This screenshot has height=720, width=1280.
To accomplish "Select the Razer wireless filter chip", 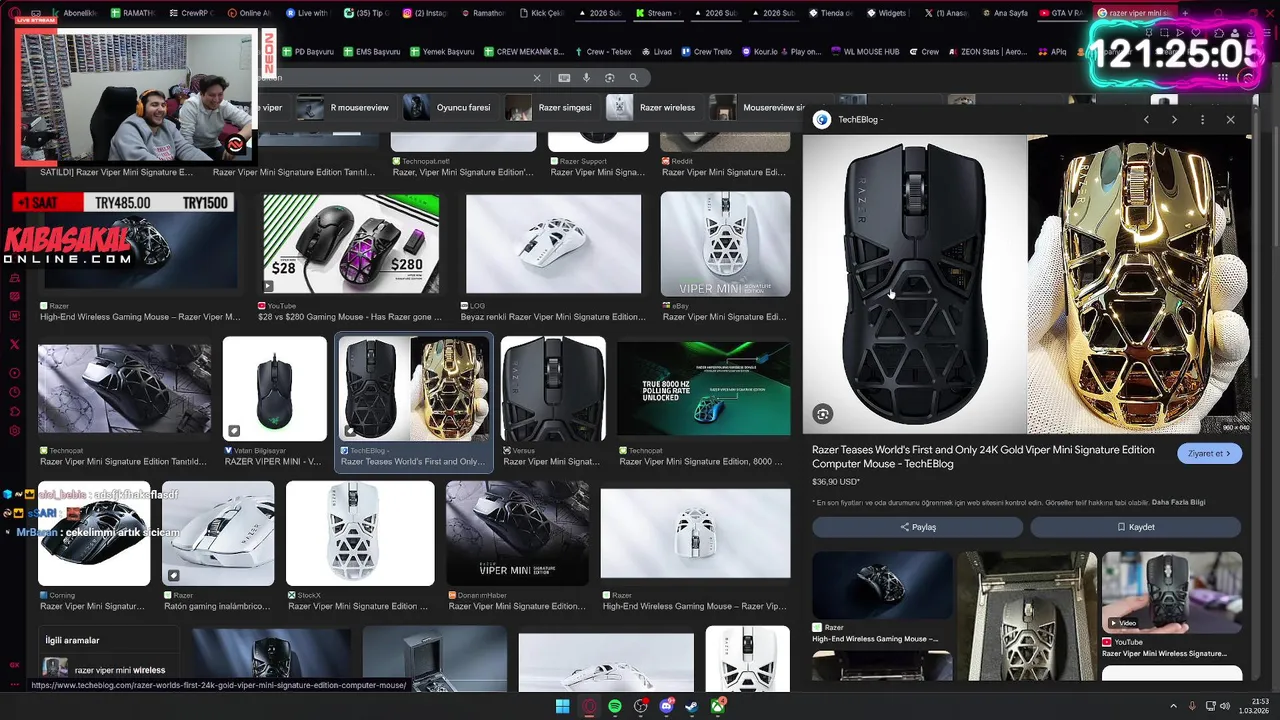I will tap(653, 107).
